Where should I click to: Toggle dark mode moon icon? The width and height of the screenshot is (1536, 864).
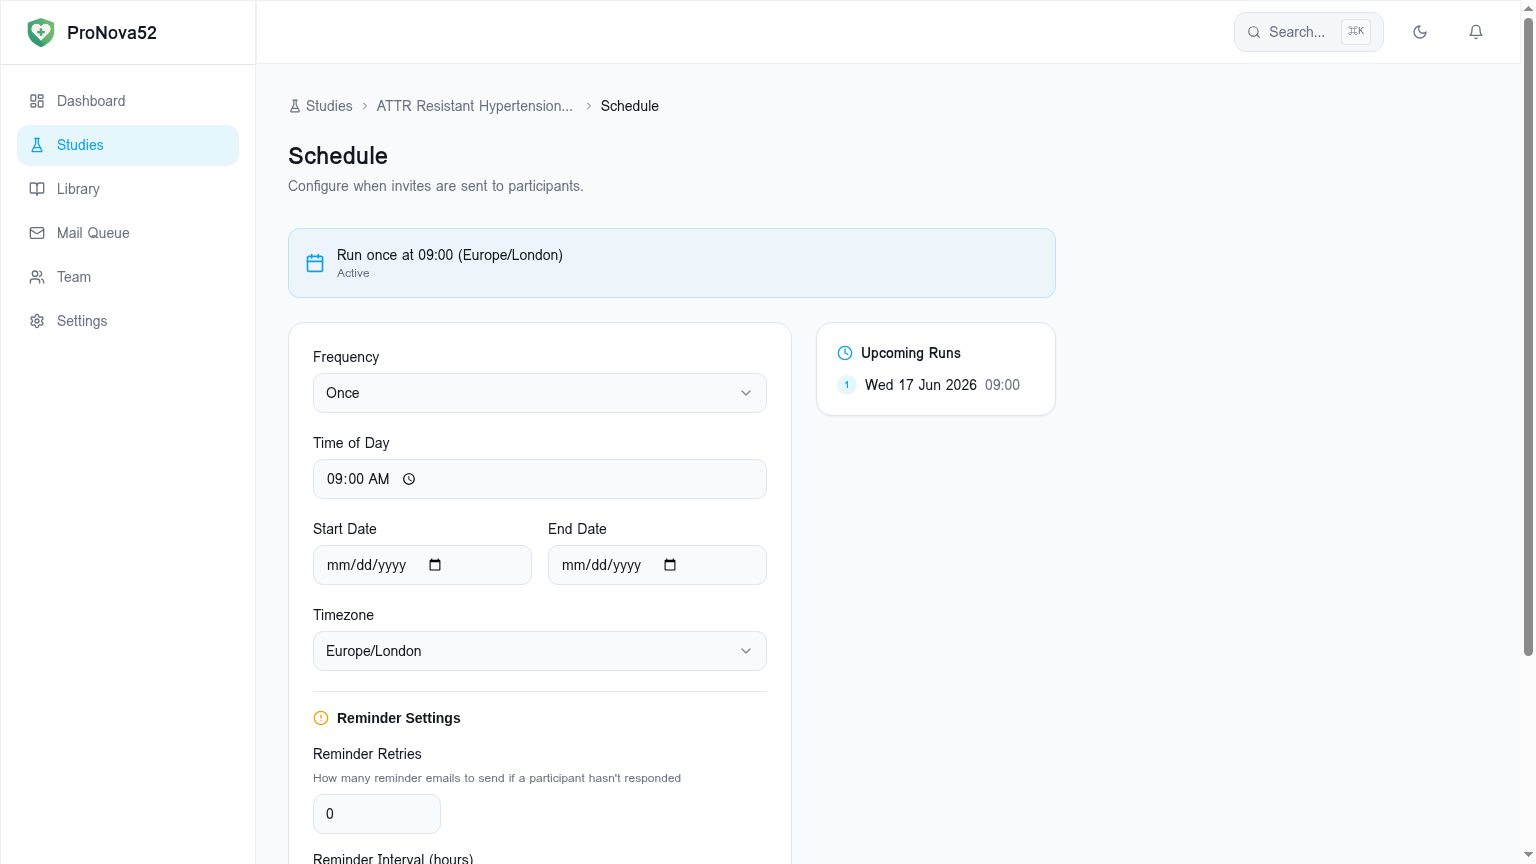(1420, 32)
